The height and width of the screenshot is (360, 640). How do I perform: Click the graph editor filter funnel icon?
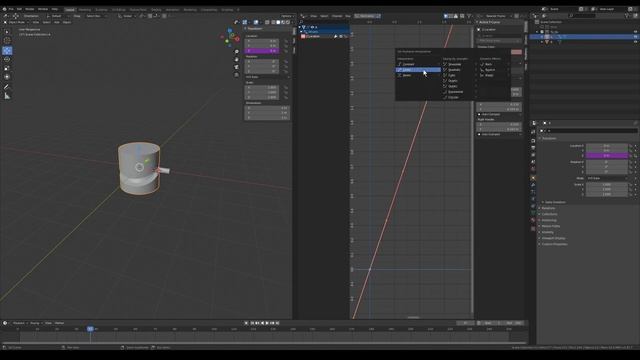469,16
